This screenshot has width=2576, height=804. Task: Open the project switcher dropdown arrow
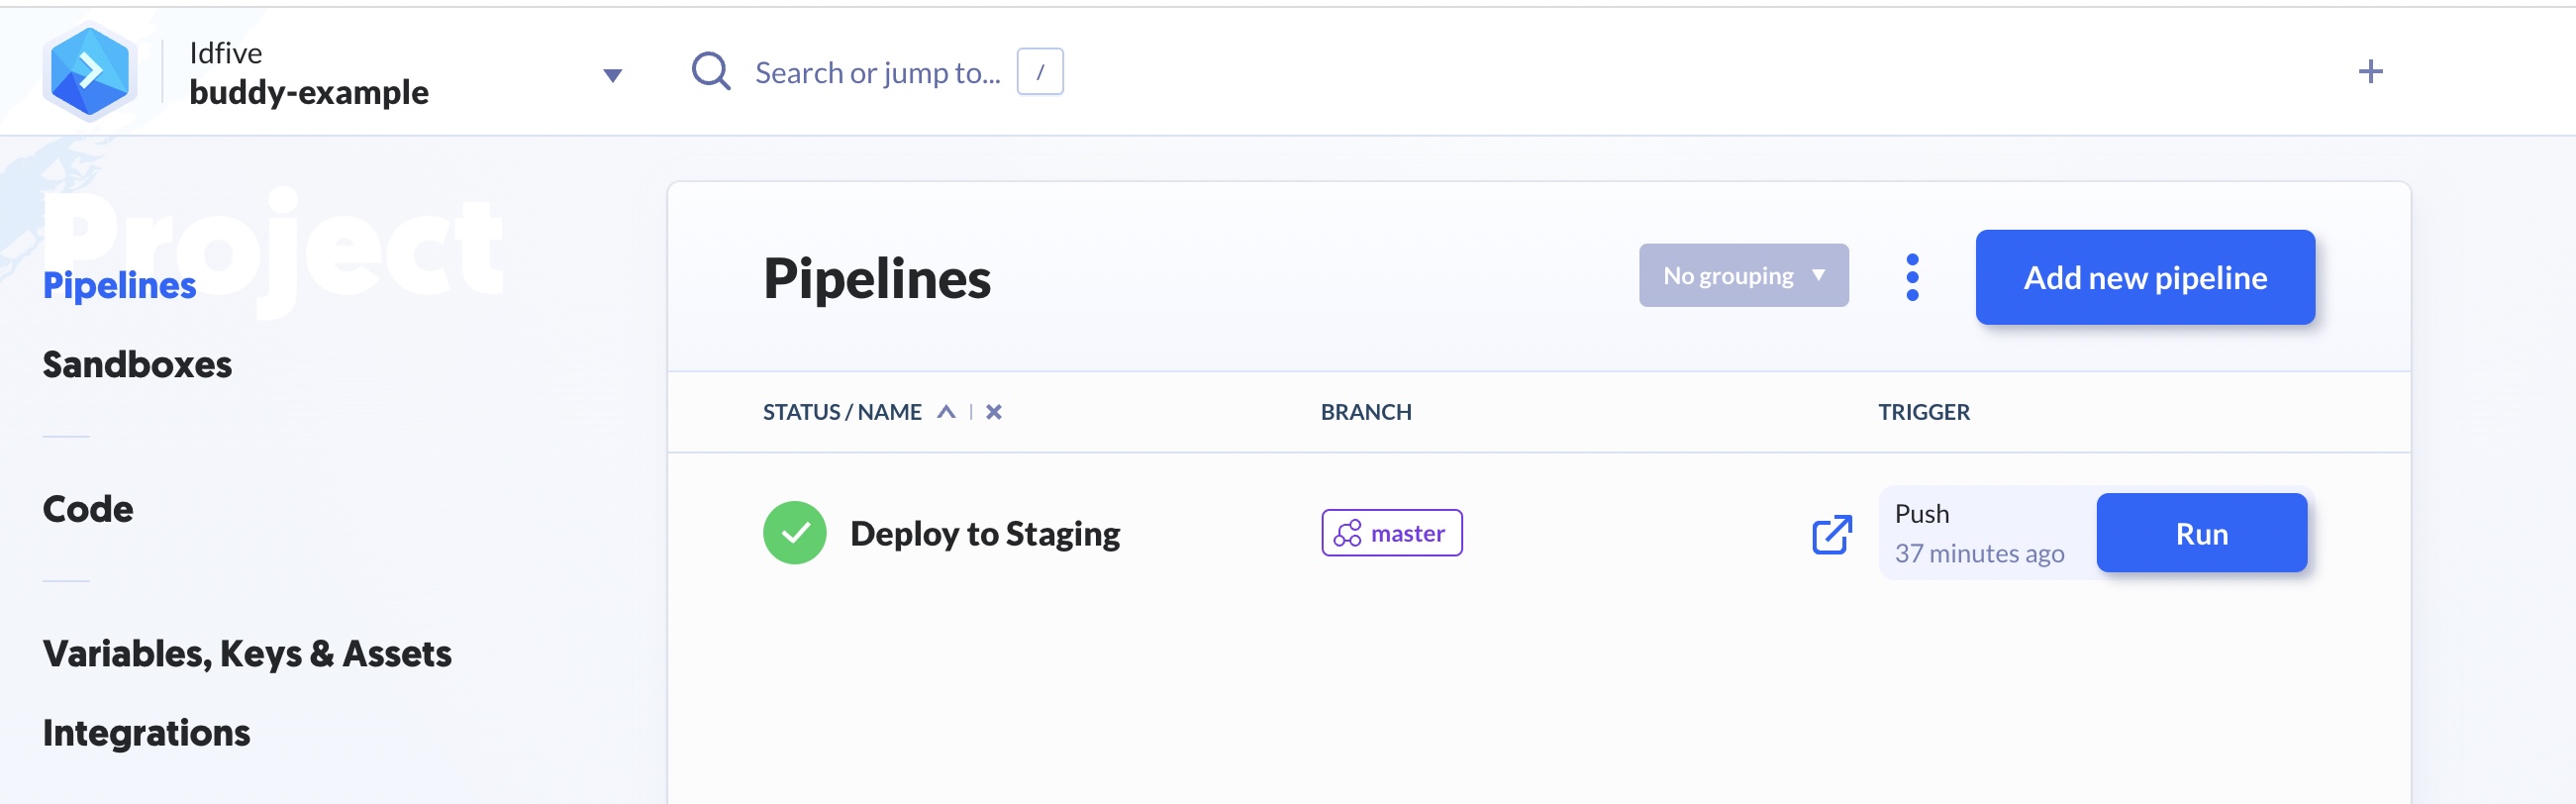click(613, 75)
